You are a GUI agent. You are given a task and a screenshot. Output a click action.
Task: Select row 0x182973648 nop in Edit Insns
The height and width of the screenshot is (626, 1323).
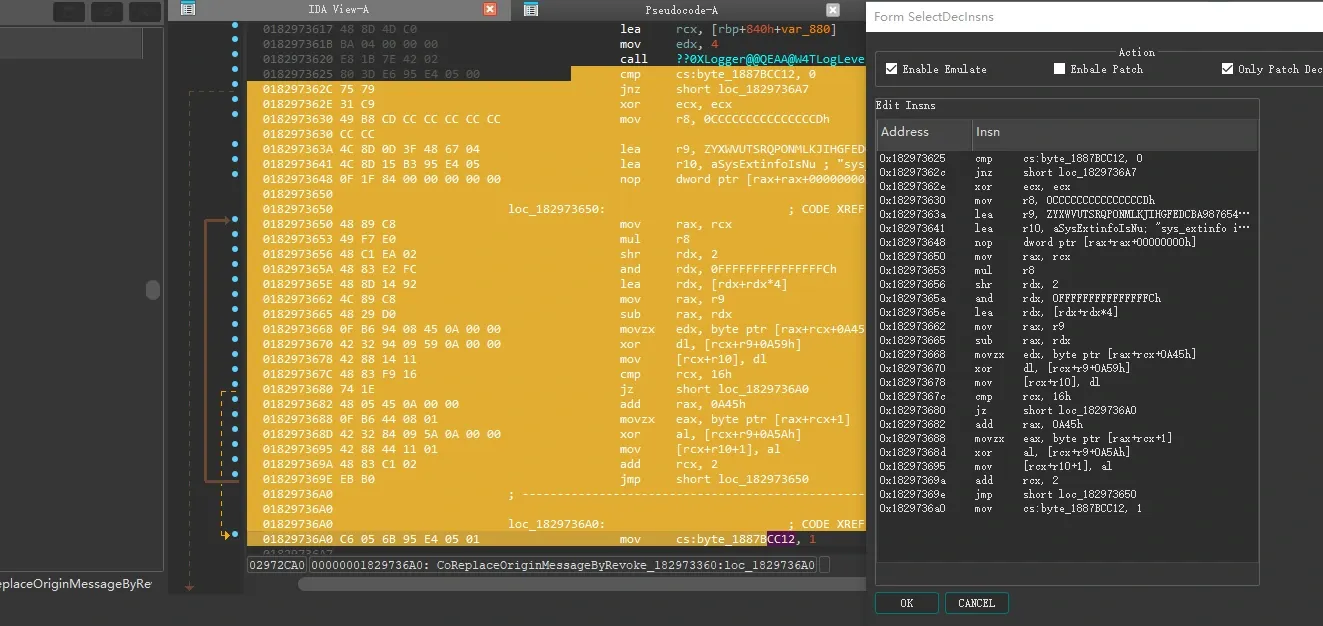(1066, 243)
